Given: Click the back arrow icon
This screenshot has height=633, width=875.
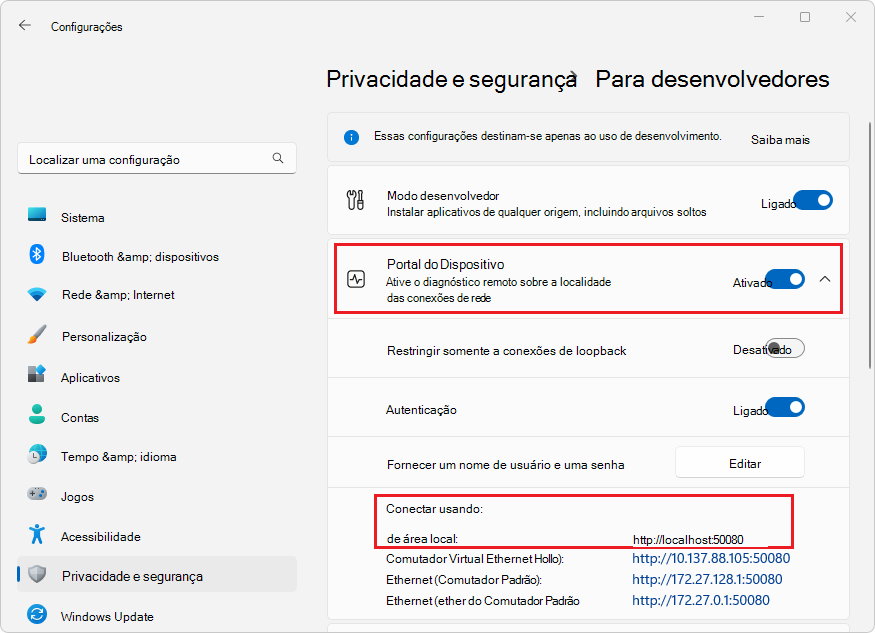Looking at the screenshot, I should point(25,26).
